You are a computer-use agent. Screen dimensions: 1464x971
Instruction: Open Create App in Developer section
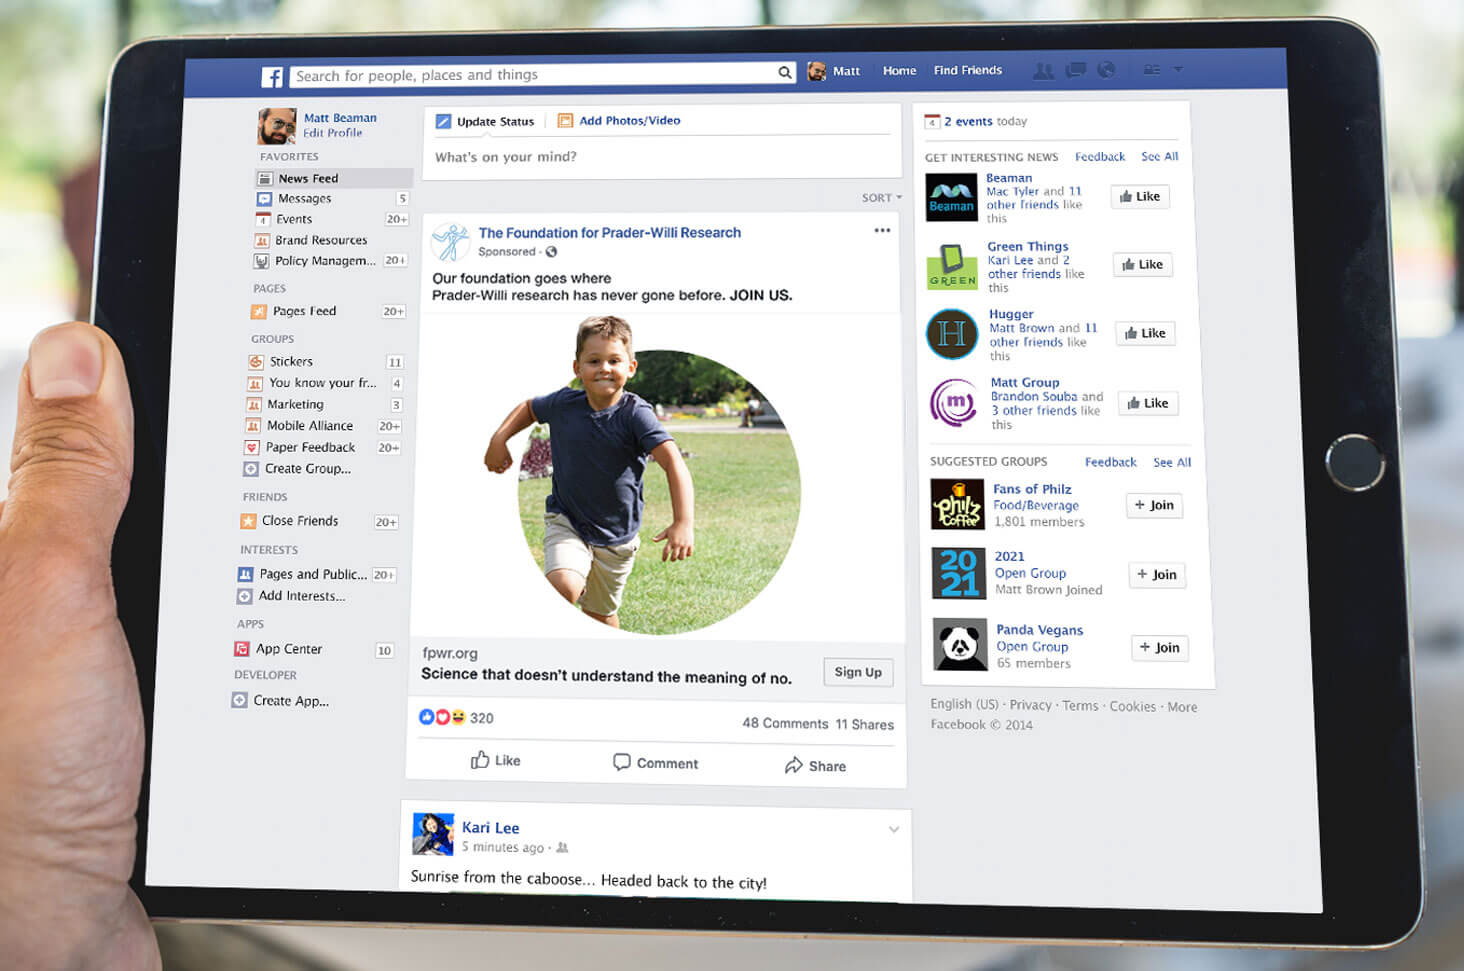(x=291, y=701)
